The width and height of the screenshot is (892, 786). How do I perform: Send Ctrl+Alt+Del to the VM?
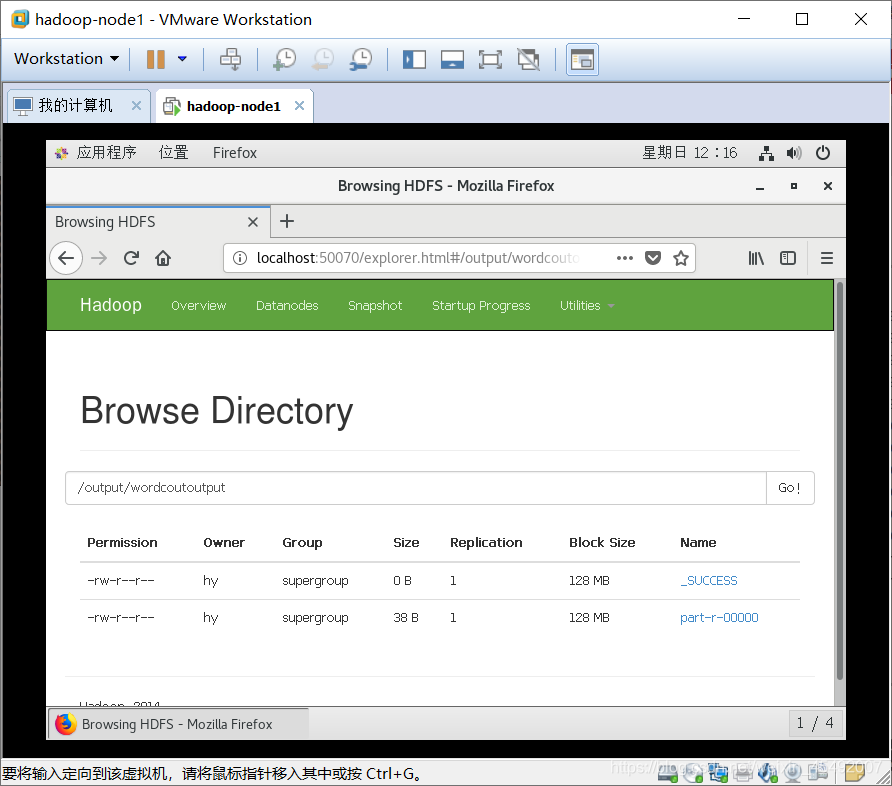coord(230,59)
